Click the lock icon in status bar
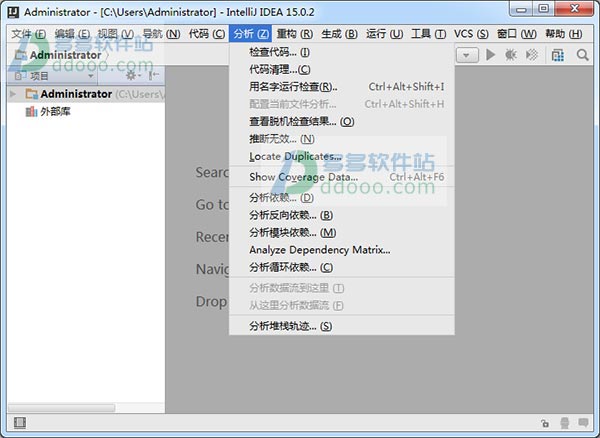 coord(545,423)
